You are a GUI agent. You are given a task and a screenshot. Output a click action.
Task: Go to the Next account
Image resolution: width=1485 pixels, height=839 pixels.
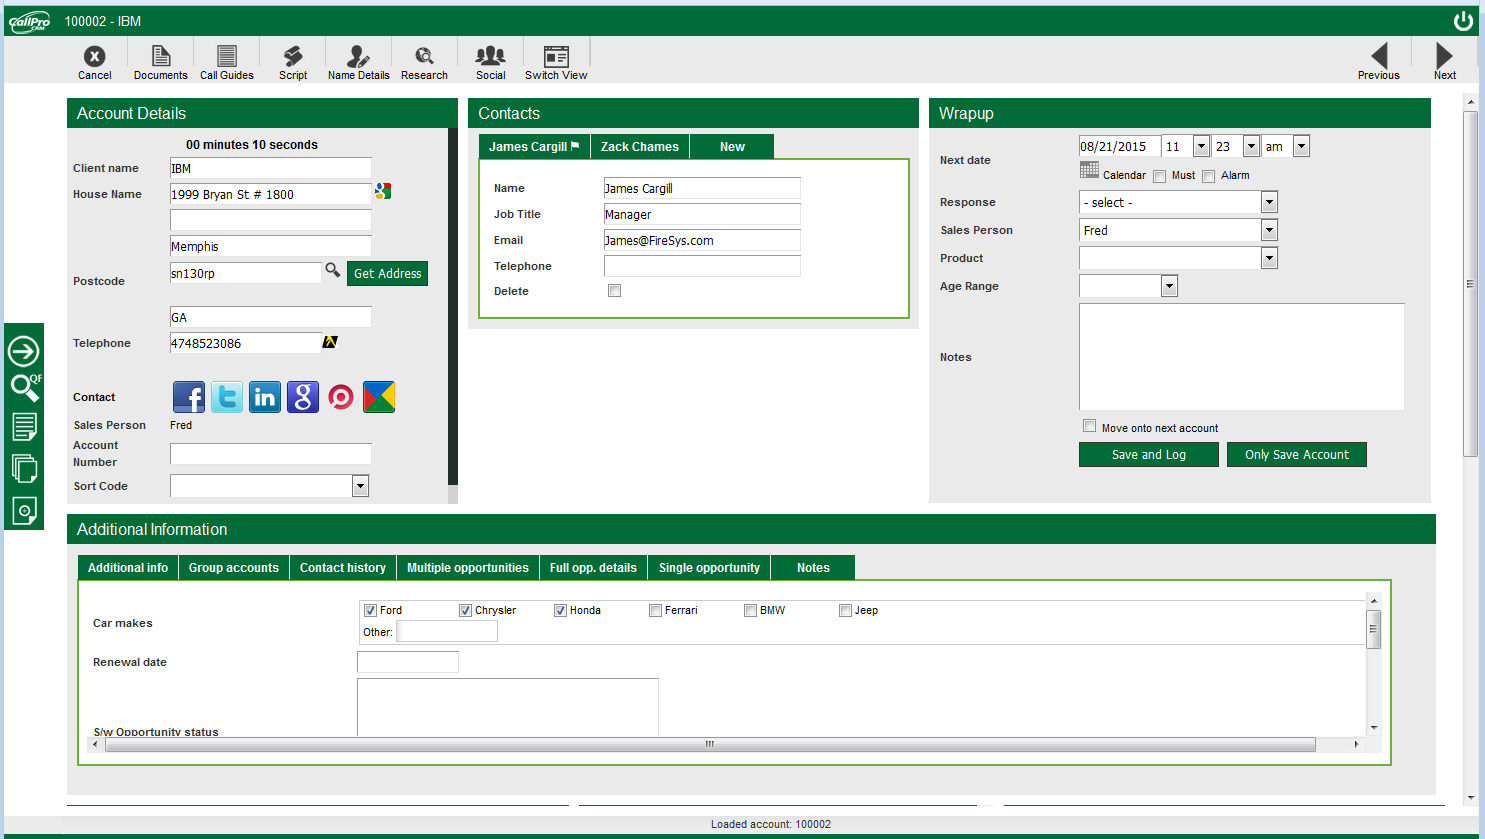tap(1444, 61)
